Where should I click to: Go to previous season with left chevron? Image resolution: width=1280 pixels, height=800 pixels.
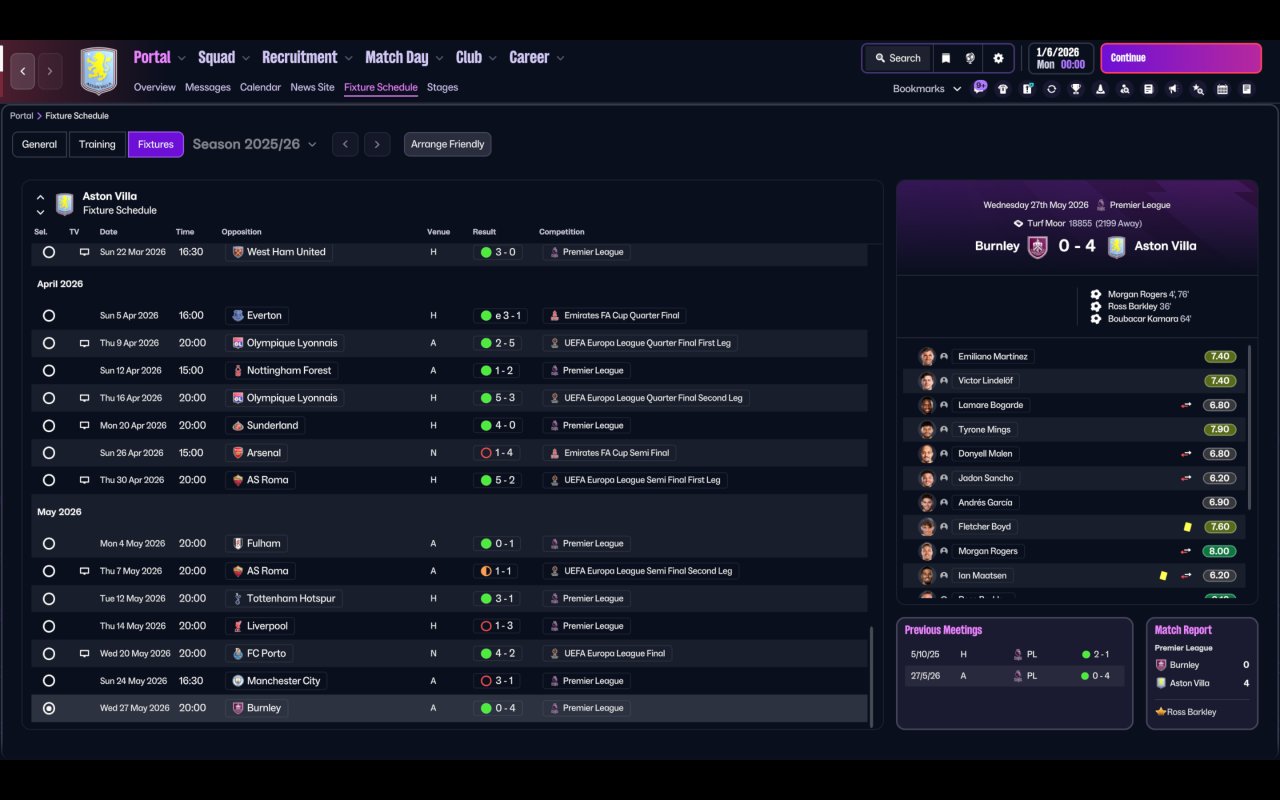click(x=345, y=144)
